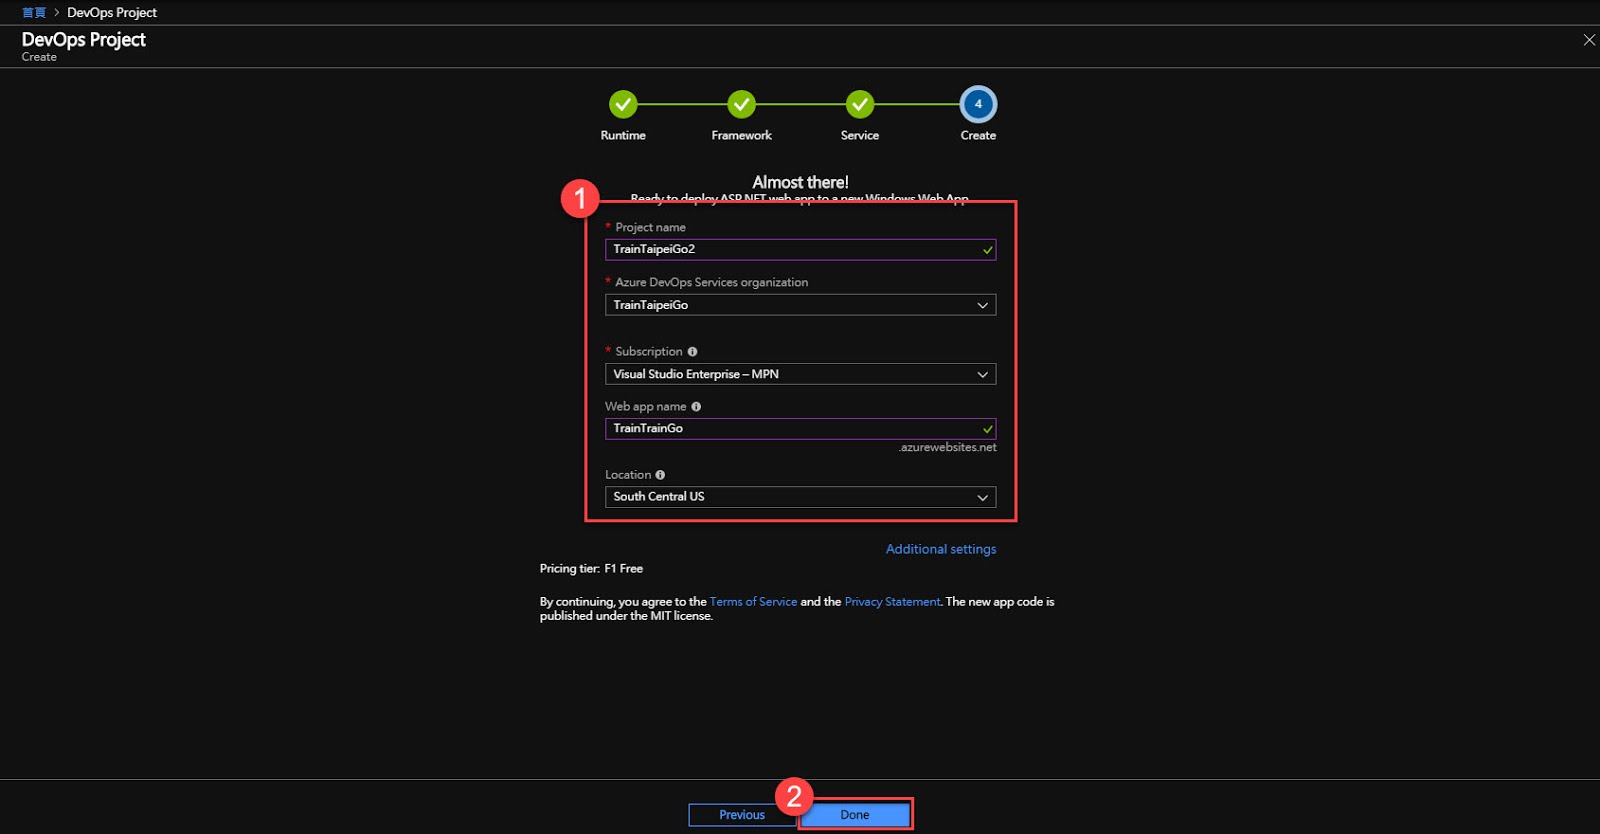Viewport: 1600px width, 834px height.
Task: Open the Additional settings link
Action: pyautogui.click(x=941, y=549)
